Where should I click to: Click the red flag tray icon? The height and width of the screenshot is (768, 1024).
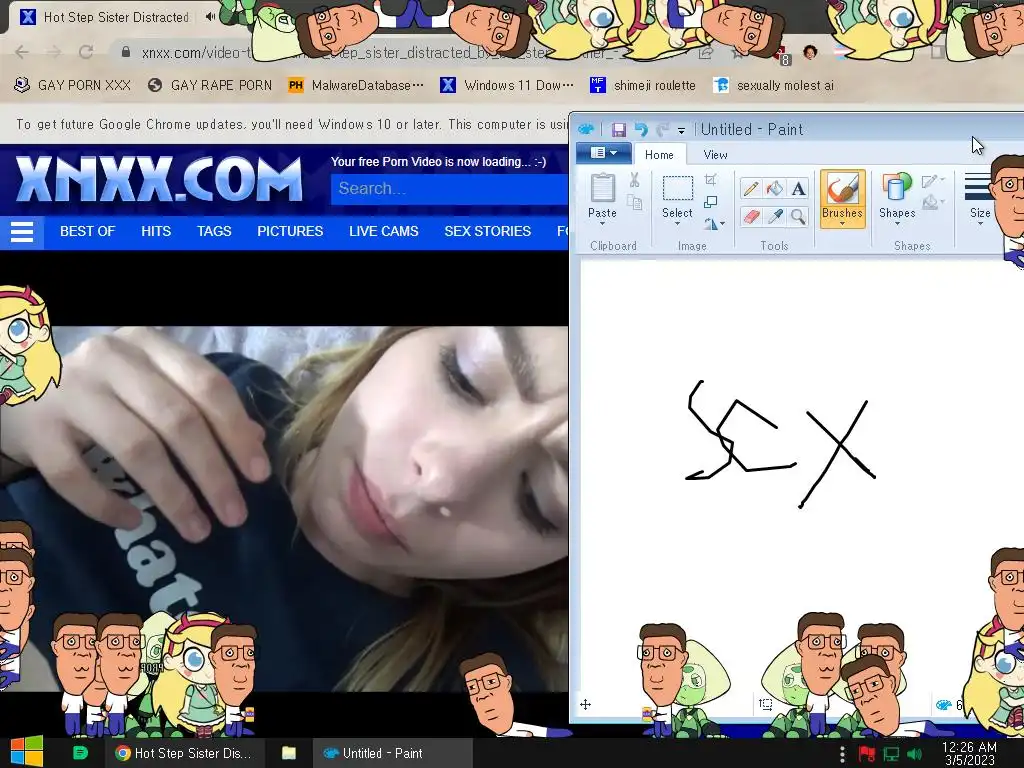(867, 754)
